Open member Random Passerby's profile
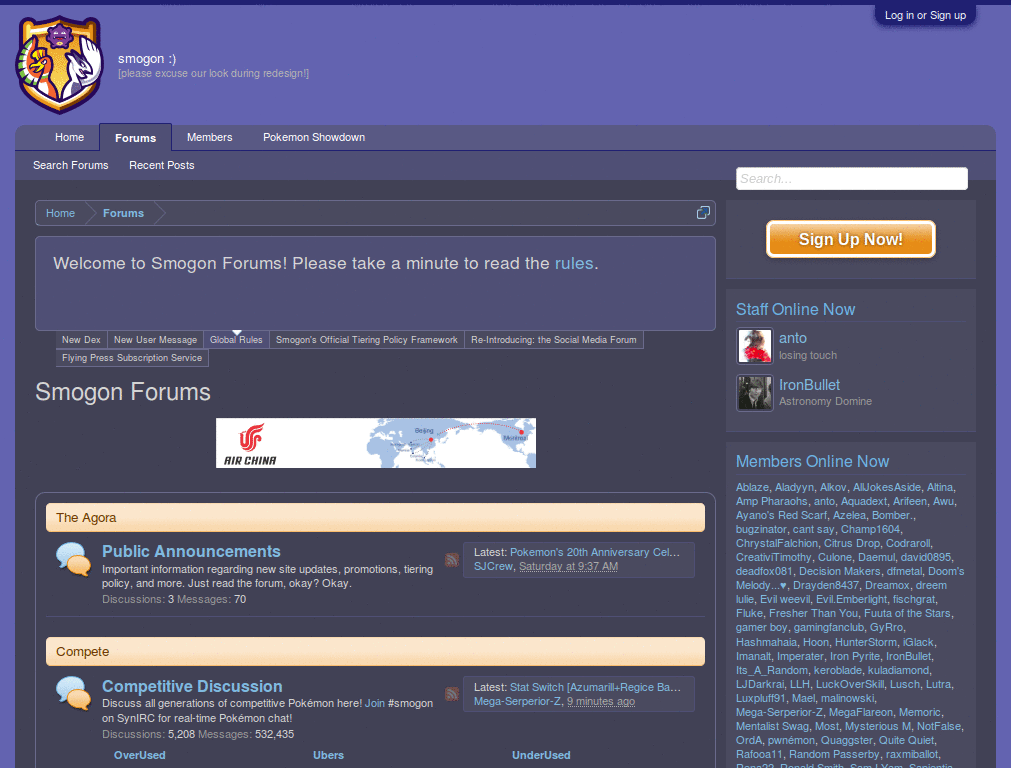This screenshot has height=768, width=1024. [x=834, y=754]
